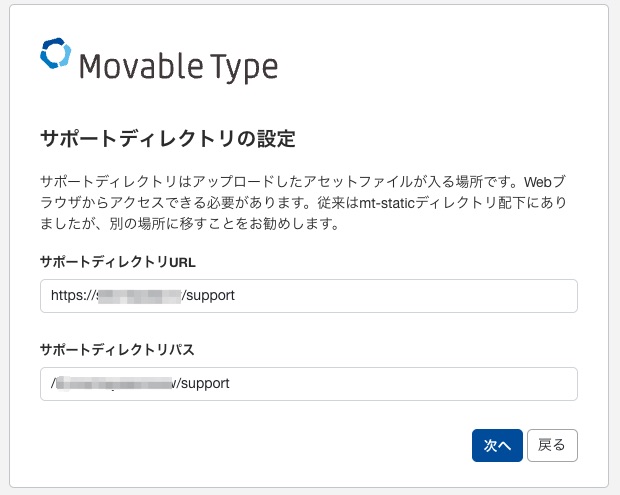Place cursor after "/support" in path field
The height and width of the screenshot is (495, 620).
tap(232, 384)
